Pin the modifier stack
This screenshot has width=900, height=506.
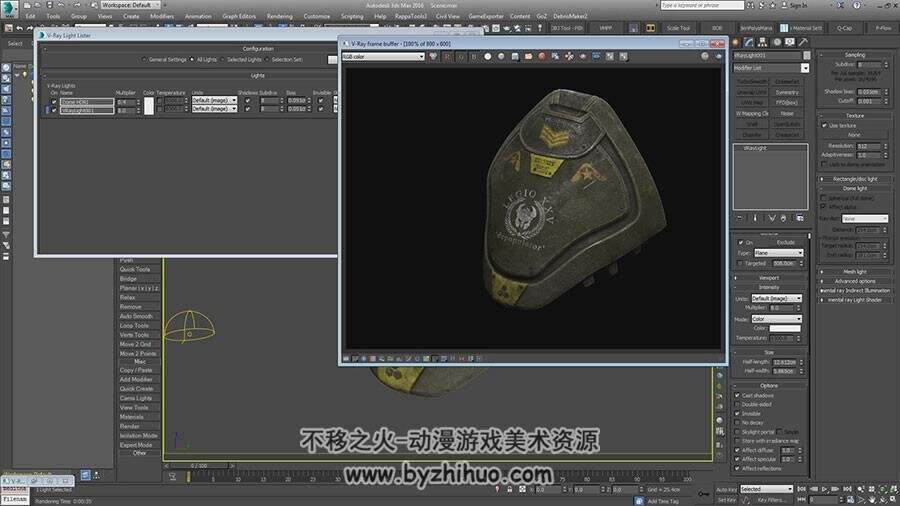[739, 218]
